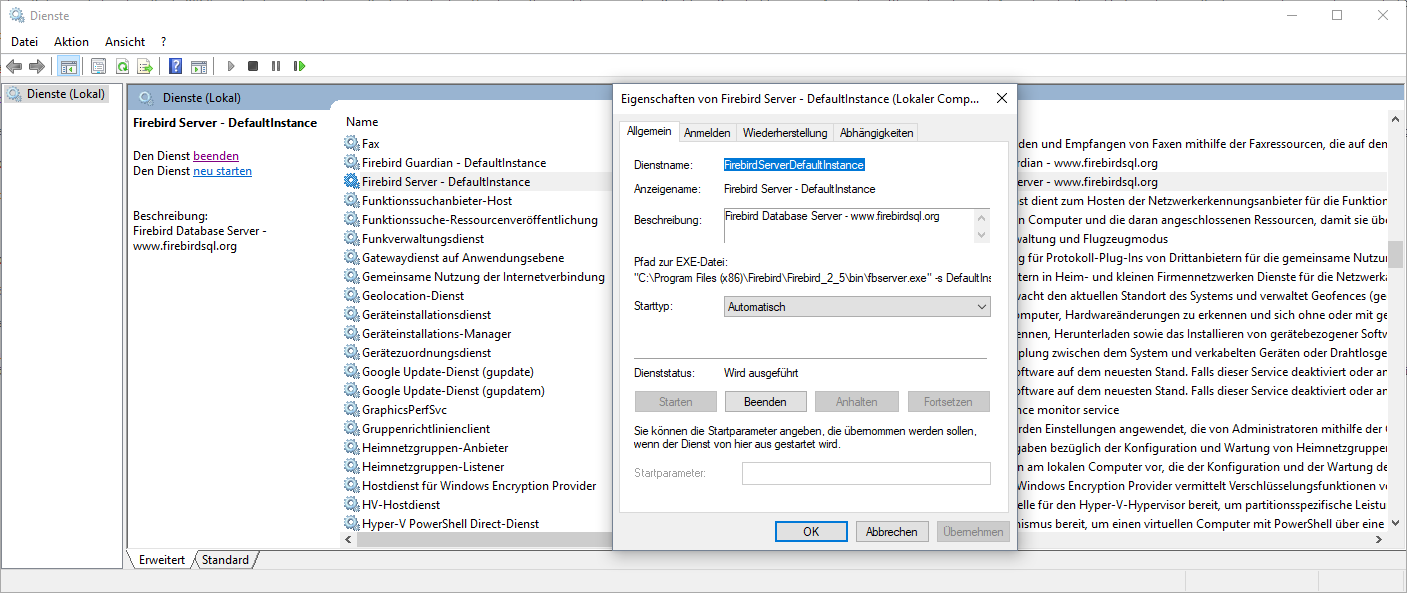Viewport: 1407px width, 593px height.
Task: Click gear icon next to Heimnetzgruppen-Listener
Action: 351,467
